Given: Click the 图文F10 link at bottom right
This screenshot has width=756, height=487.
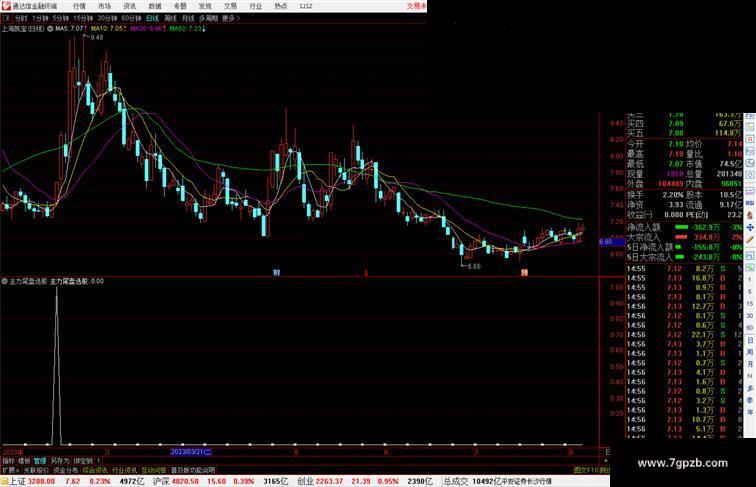Looking at the screenshot, I should click(586, 470).
